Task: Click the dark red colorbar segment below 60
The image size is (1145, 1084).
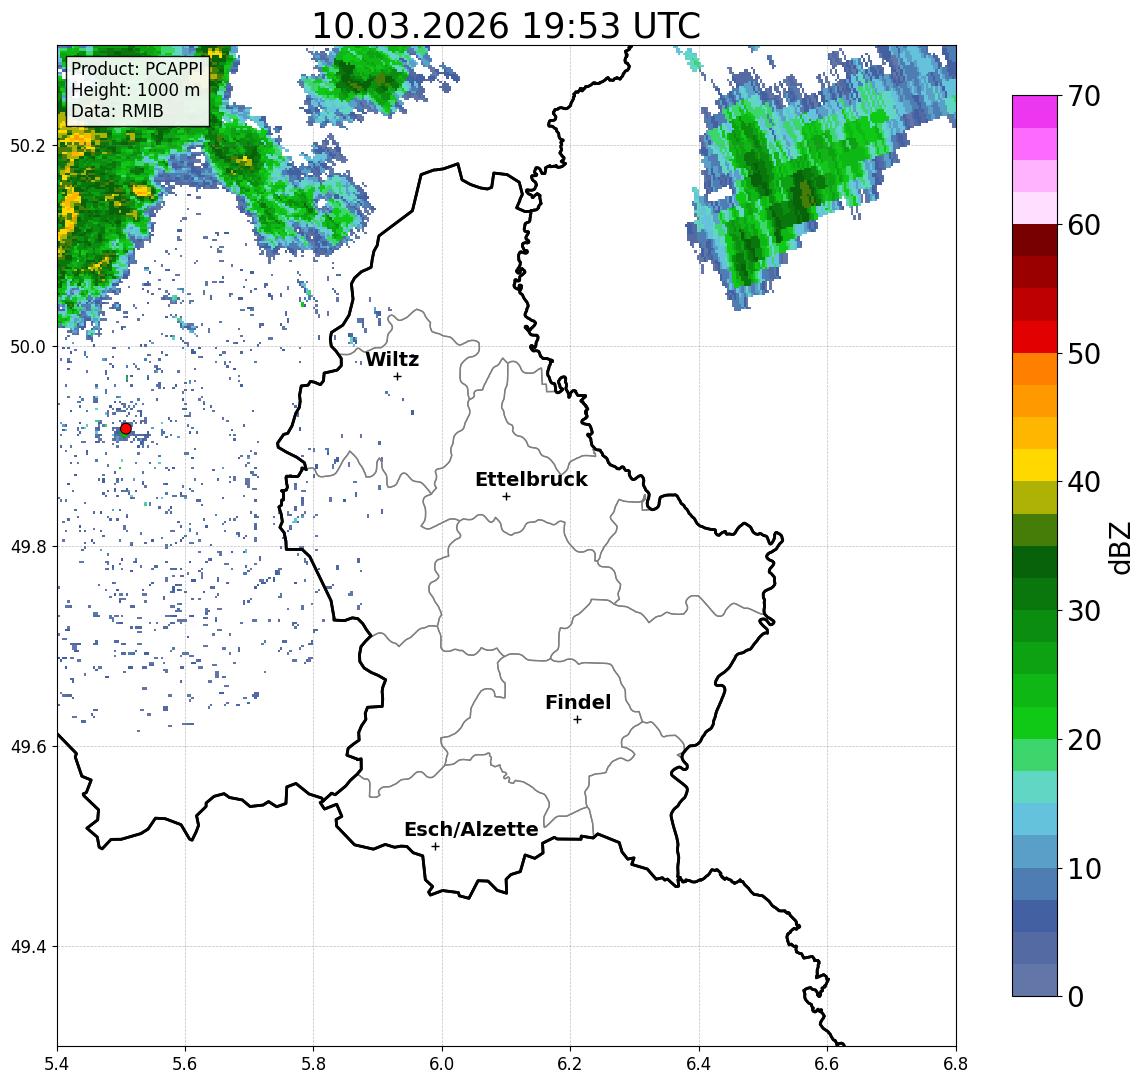Action: 1035,240
